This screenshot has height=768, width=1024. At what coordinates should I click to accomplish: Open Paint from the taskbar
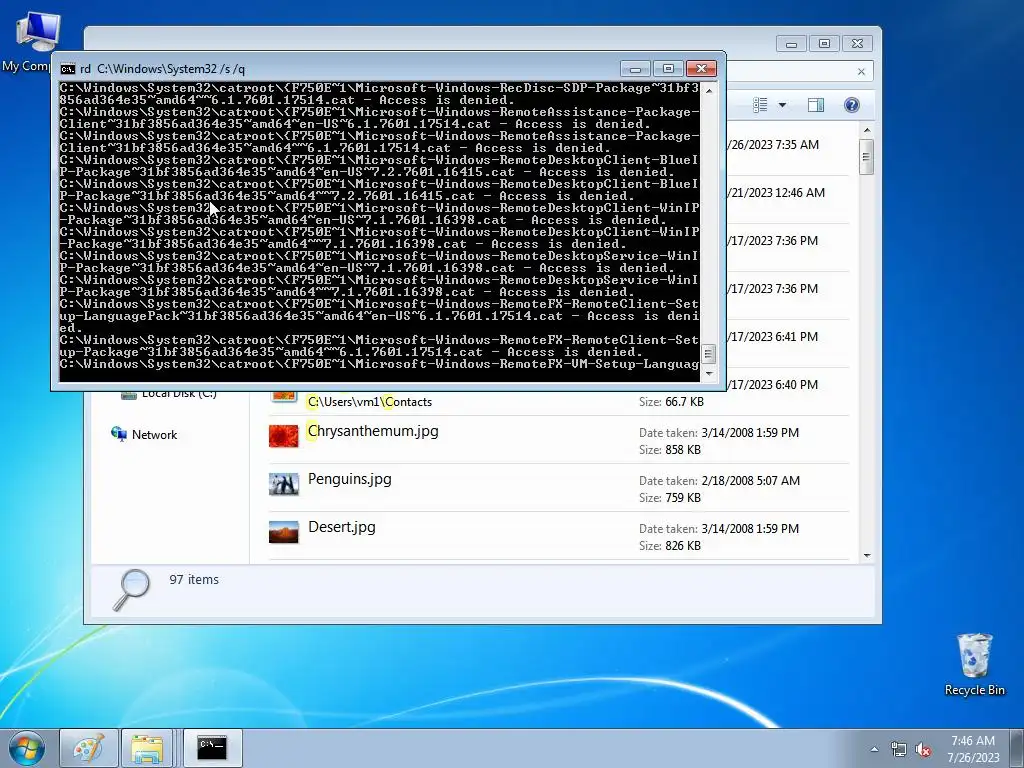coord(89,748)
